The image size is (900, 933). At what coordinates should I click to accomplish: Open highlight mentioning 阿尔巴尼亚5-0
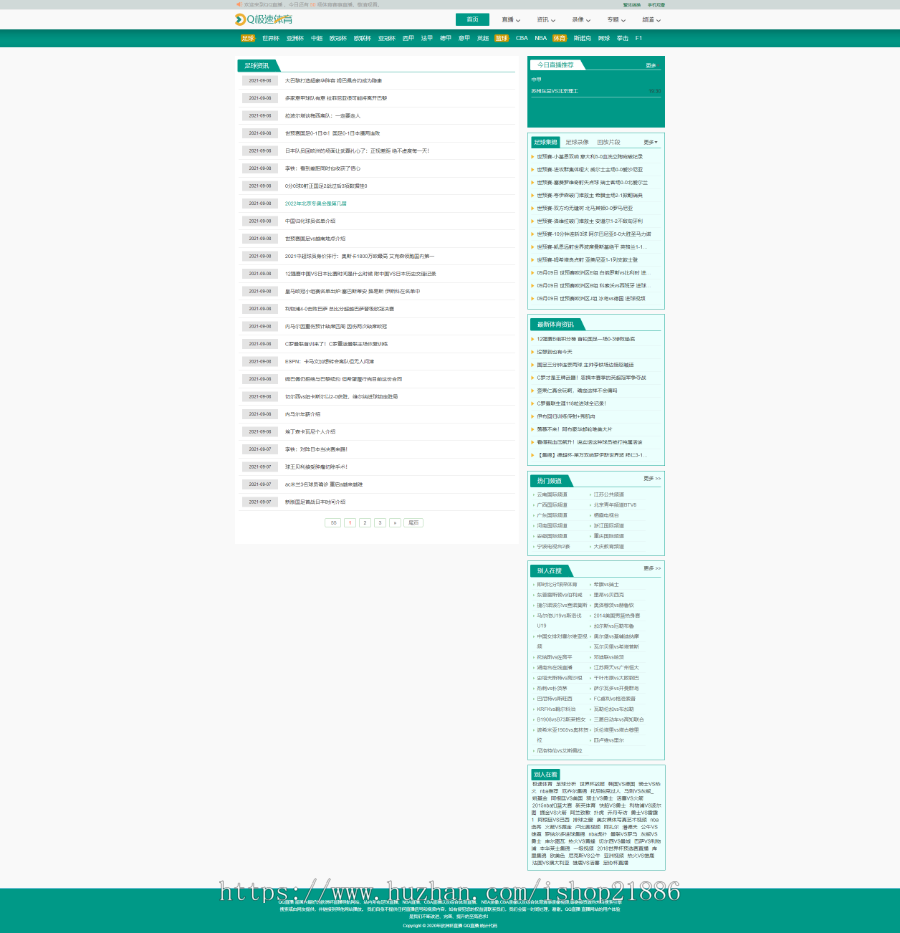(x=594, y=234)
